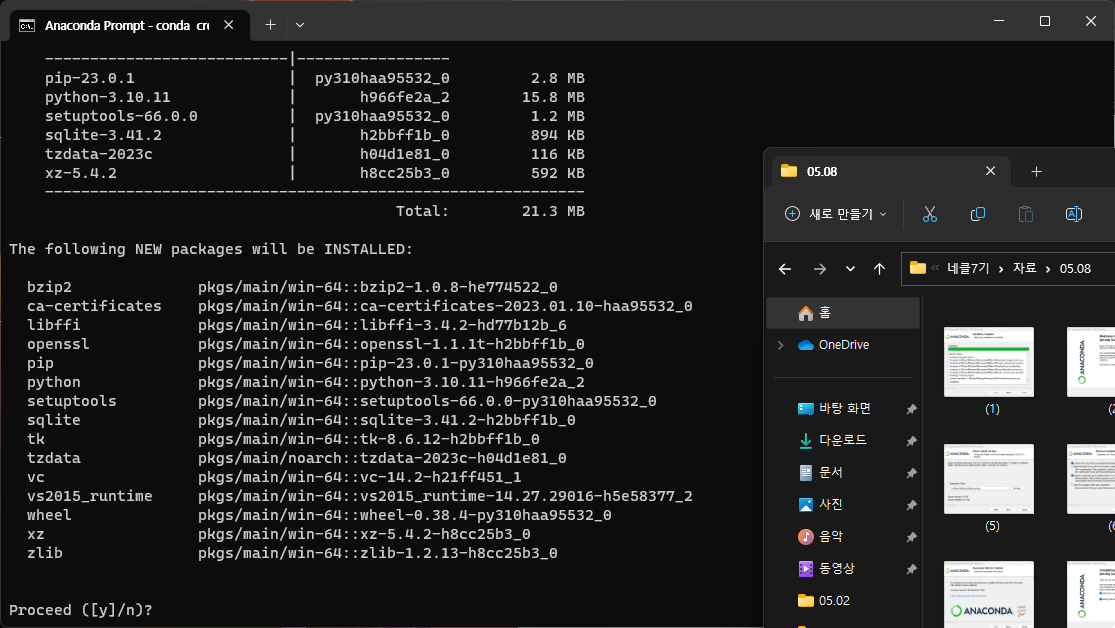
Task: Expand hidden breadcrumb path chevrons
Action: click(935, 268)
